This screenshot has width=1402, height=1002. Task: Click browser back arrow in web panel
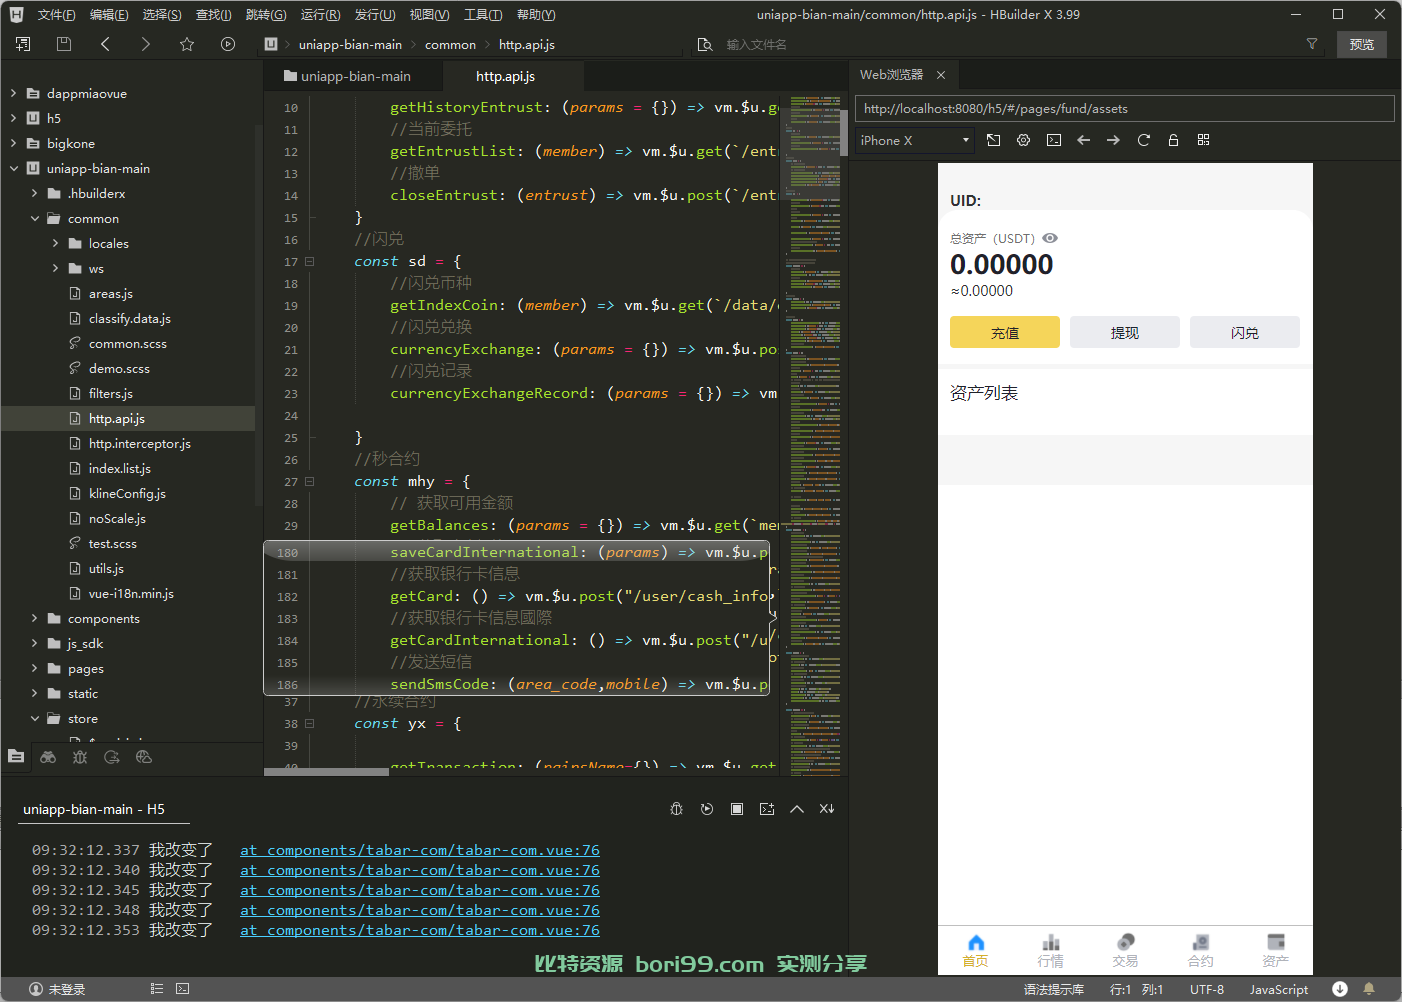(1083, 140)
